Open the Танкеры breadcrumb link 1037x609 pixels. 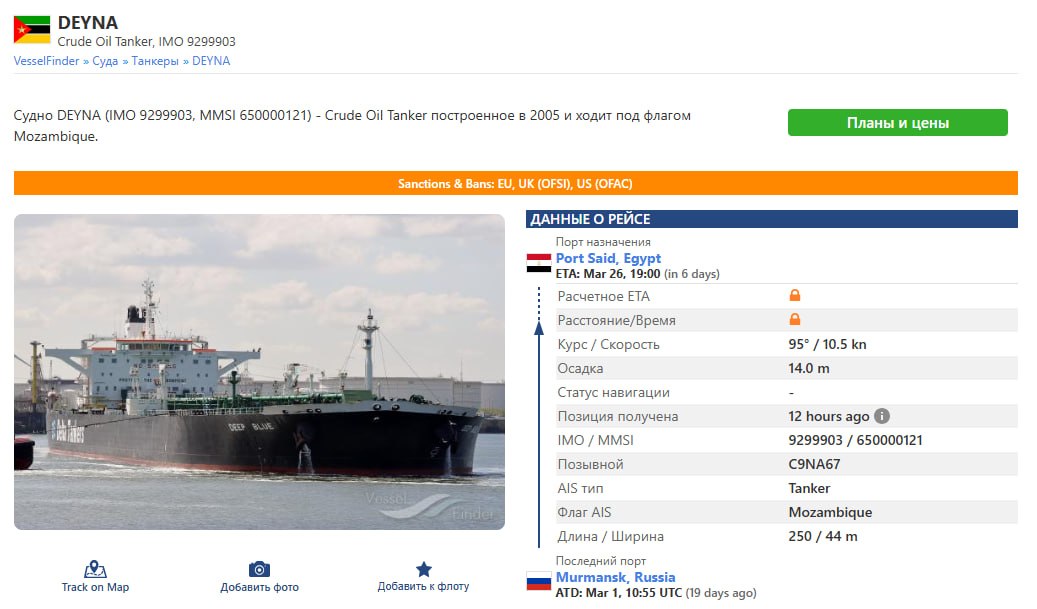[155, 61]
